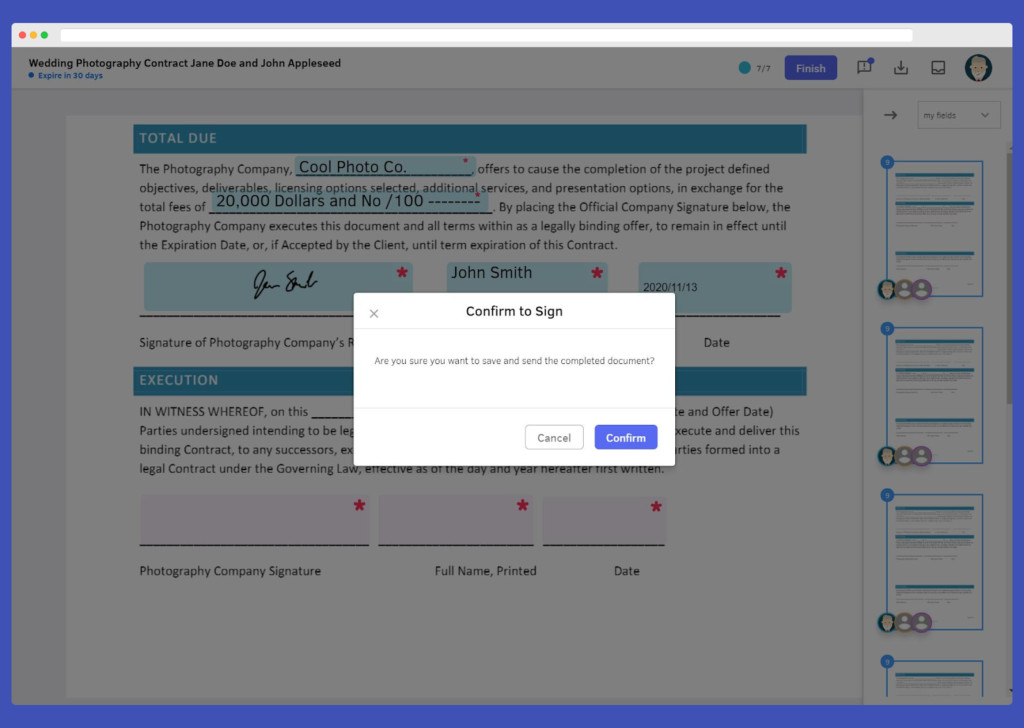Dismiss the Confirm to Sign dialog
Viewport: 1024px width, 728px height.
(x=374, y=313)
